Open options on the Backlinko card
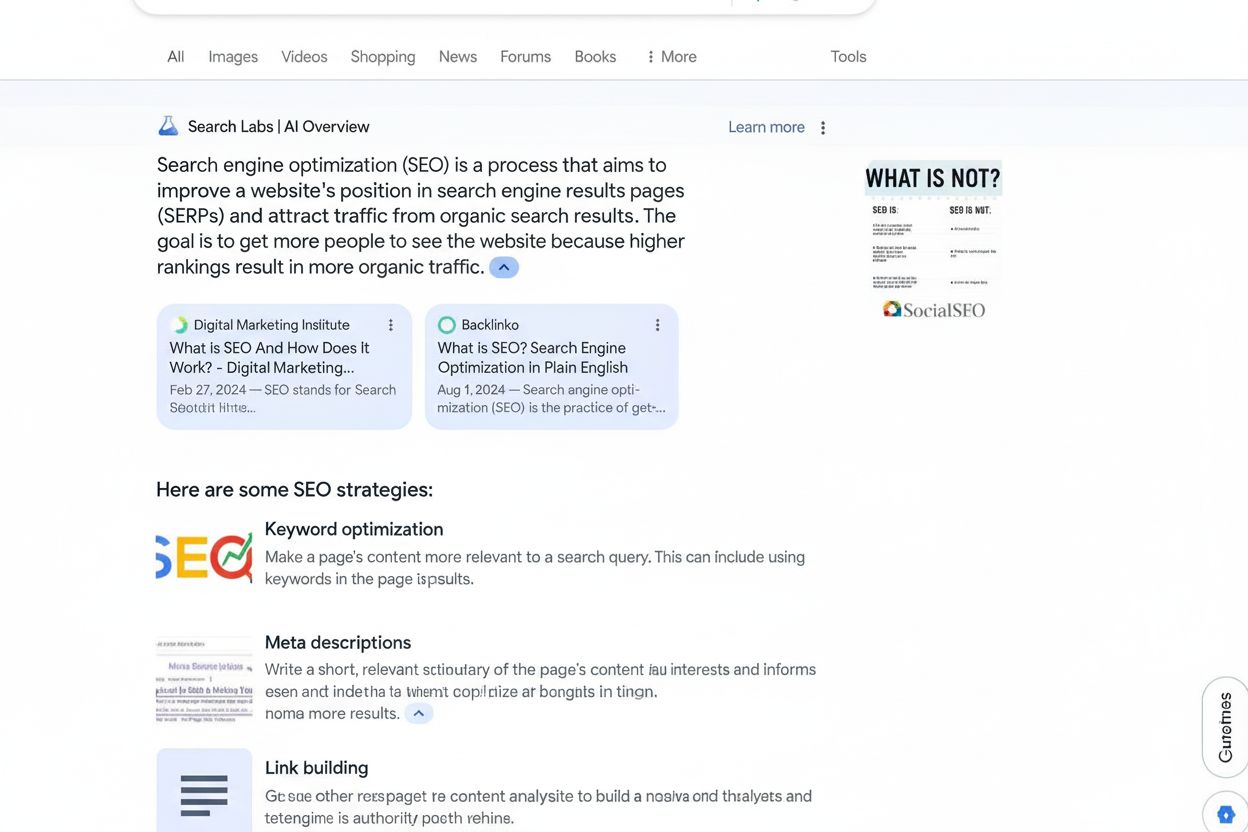The width and height of the screenshot is (1248, 832). pyautogui.click(x=657, y=324)
